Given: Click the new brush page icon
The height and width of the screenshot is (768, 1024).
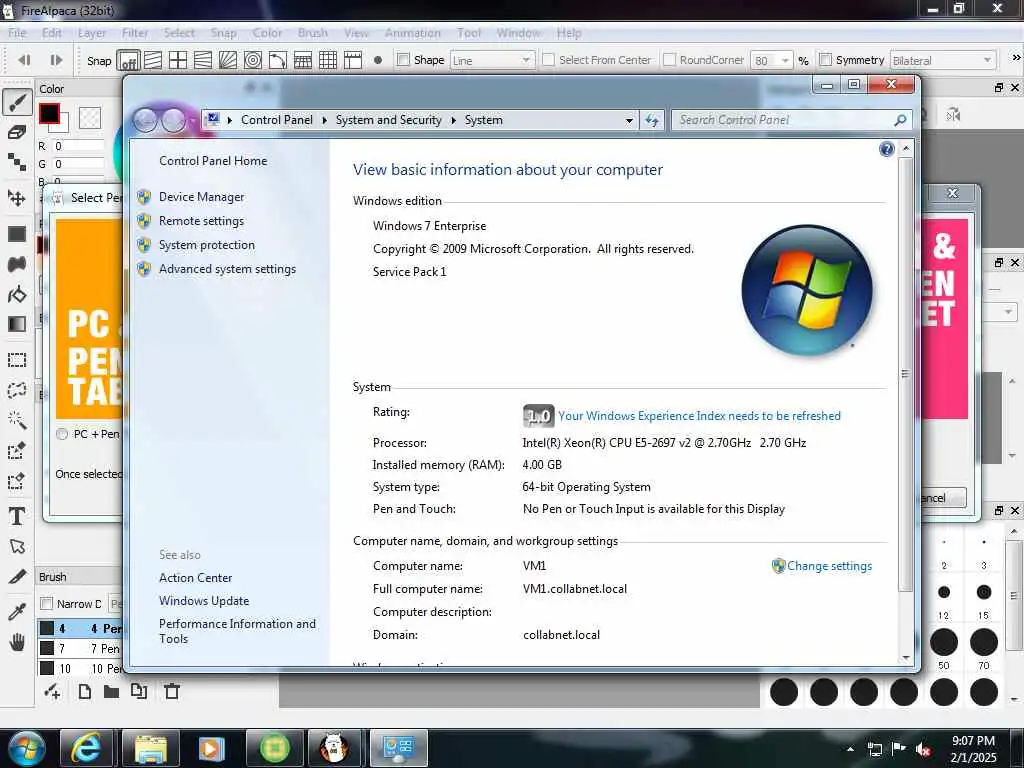Looking at the screenshot, I should pos(84,691).
